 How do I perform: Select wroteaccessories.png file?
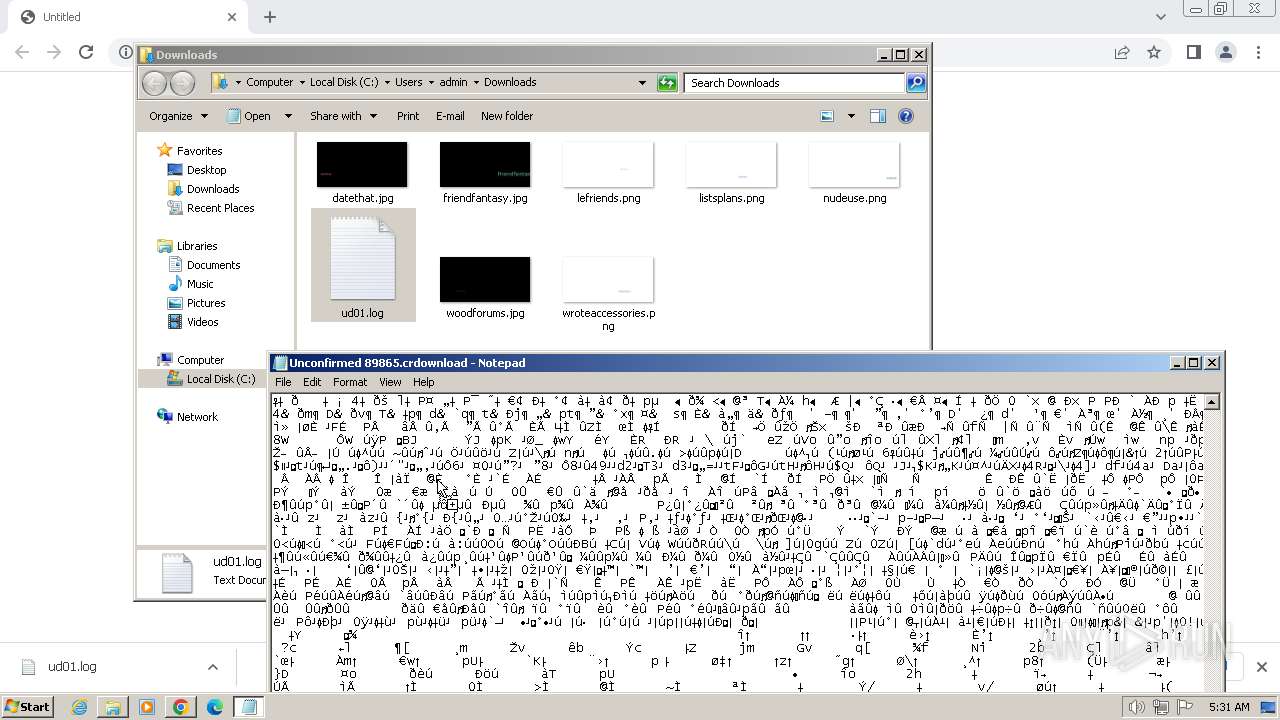click(x=608, y=294)
